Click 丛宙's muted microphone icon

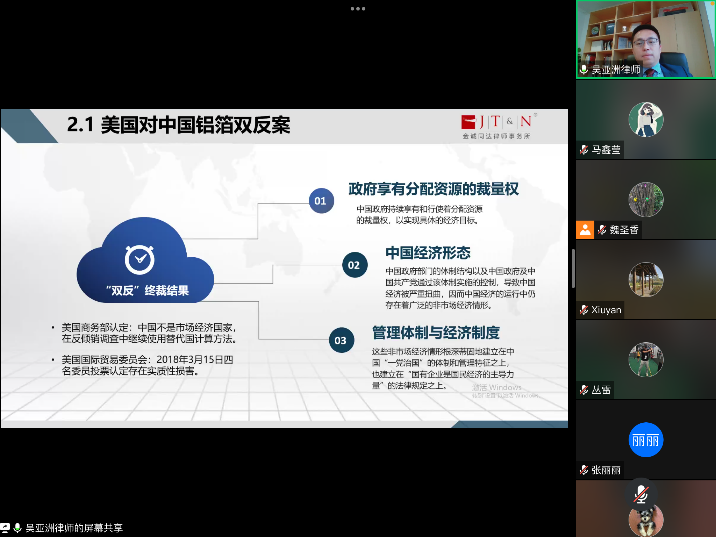pos(584,390)
